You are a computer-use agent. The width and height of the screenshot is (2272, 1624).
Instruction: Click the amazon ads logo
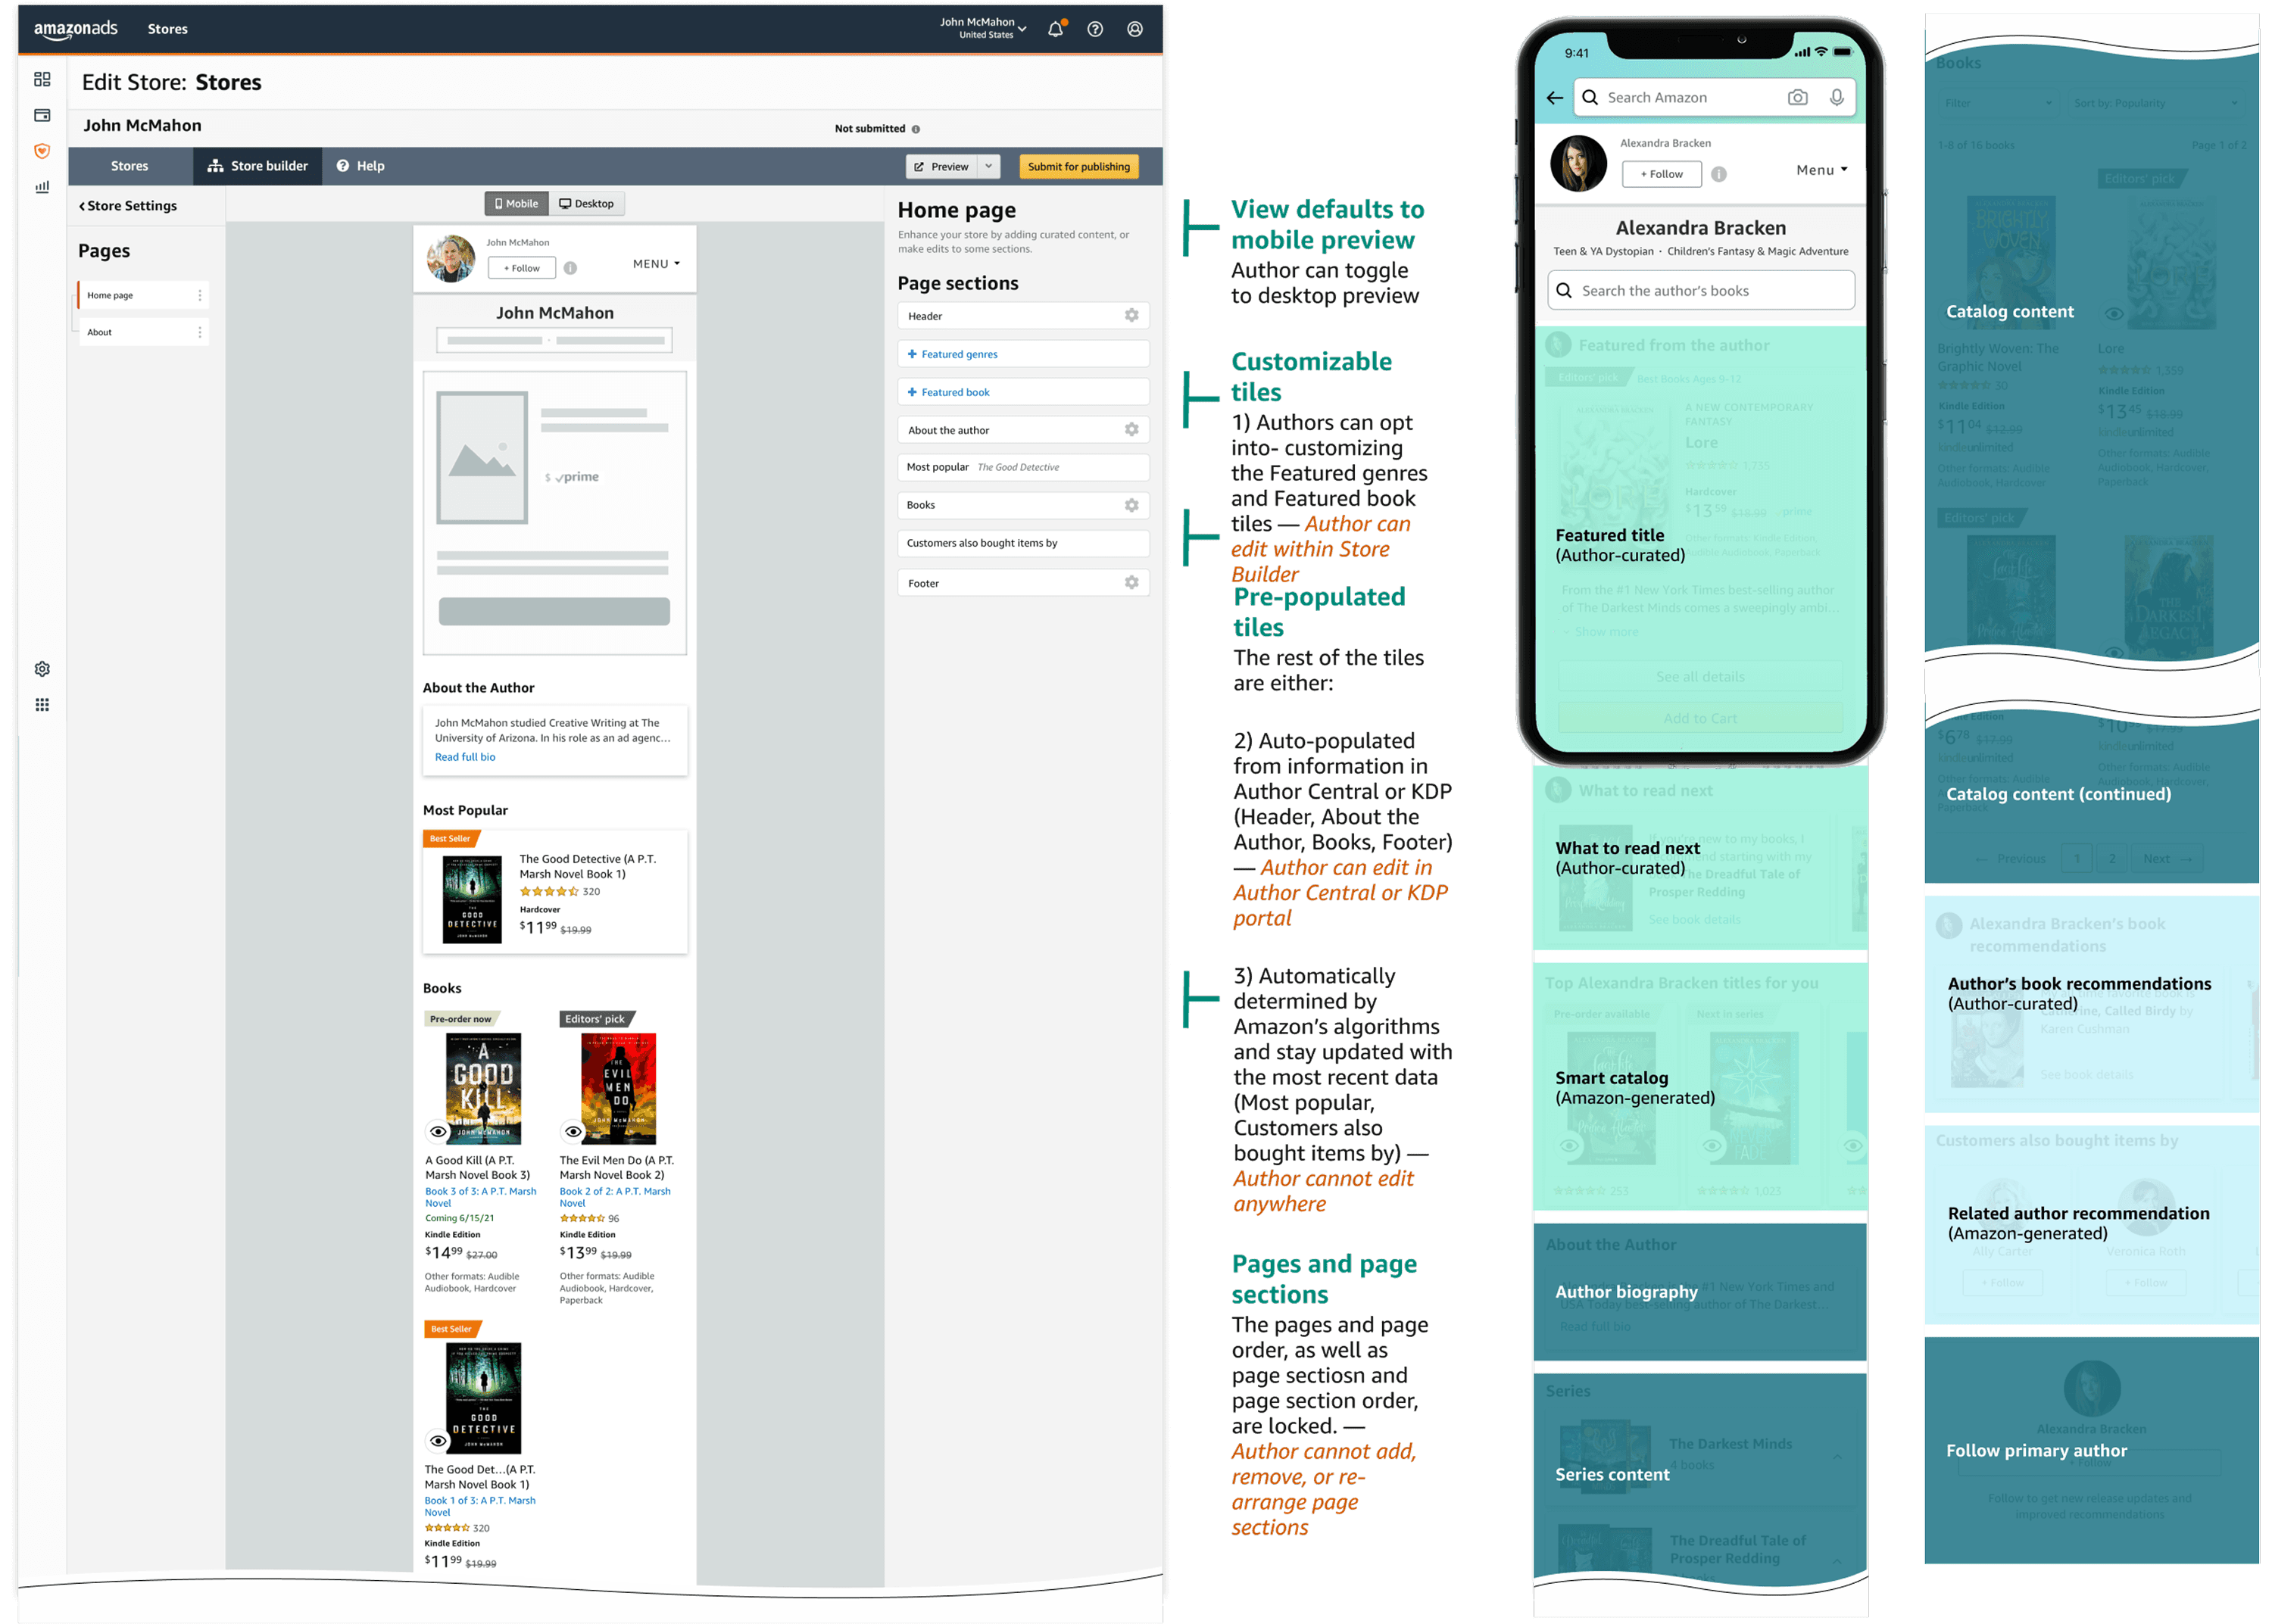tap(75, 29)
